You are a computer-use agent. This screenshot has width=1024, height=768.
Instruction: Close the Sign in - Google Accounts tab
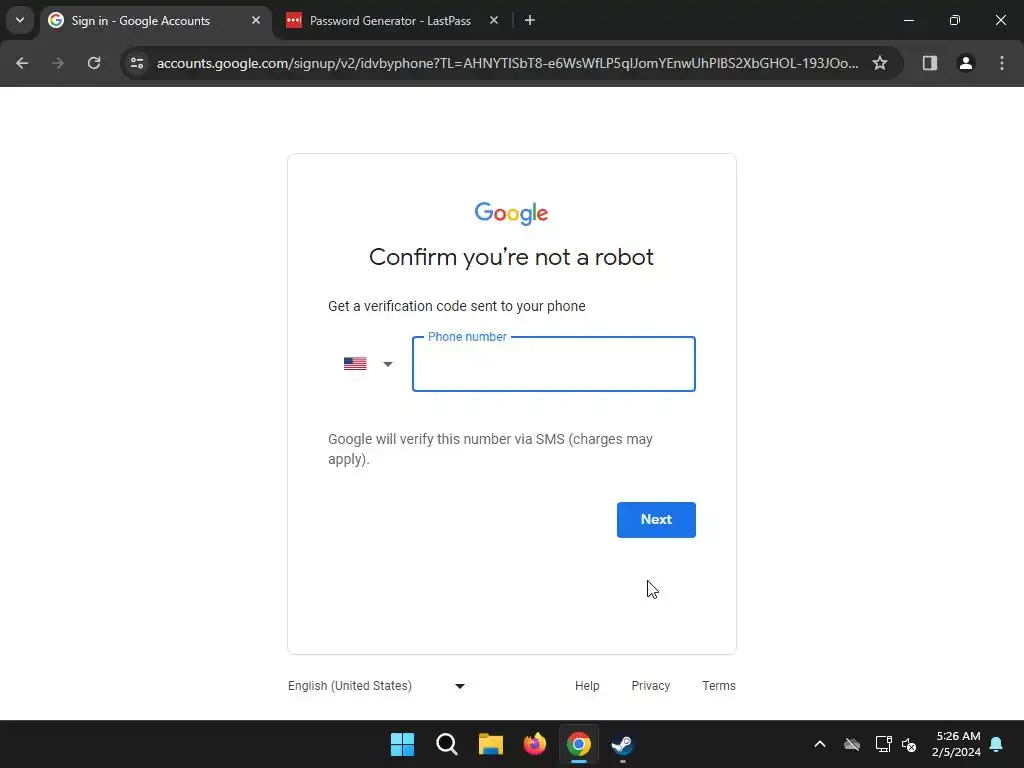point(256,20)
